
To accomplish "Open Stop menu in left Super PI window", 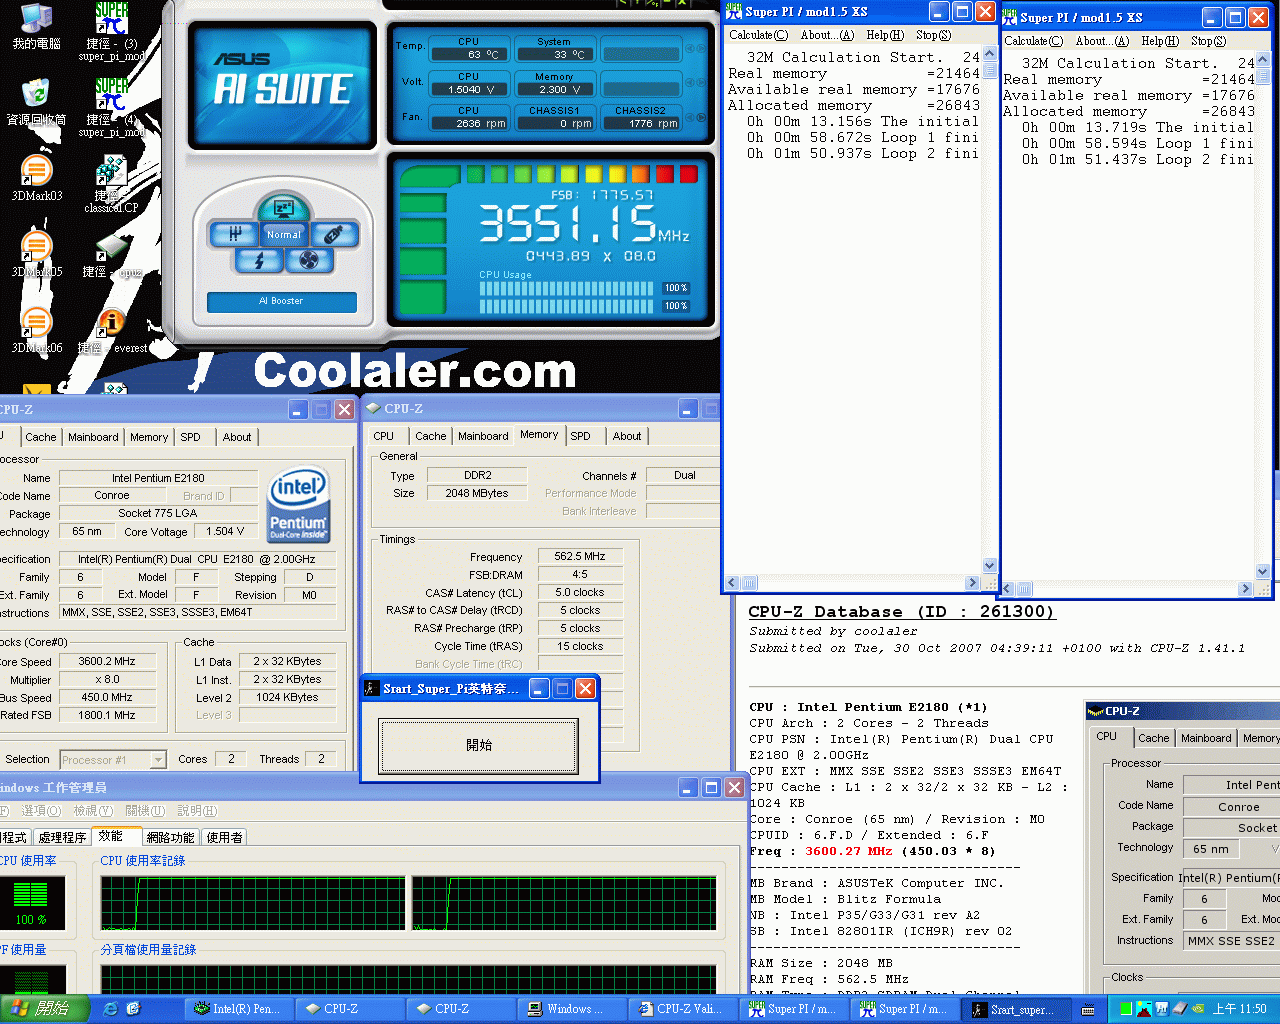I will click(933, 35).
